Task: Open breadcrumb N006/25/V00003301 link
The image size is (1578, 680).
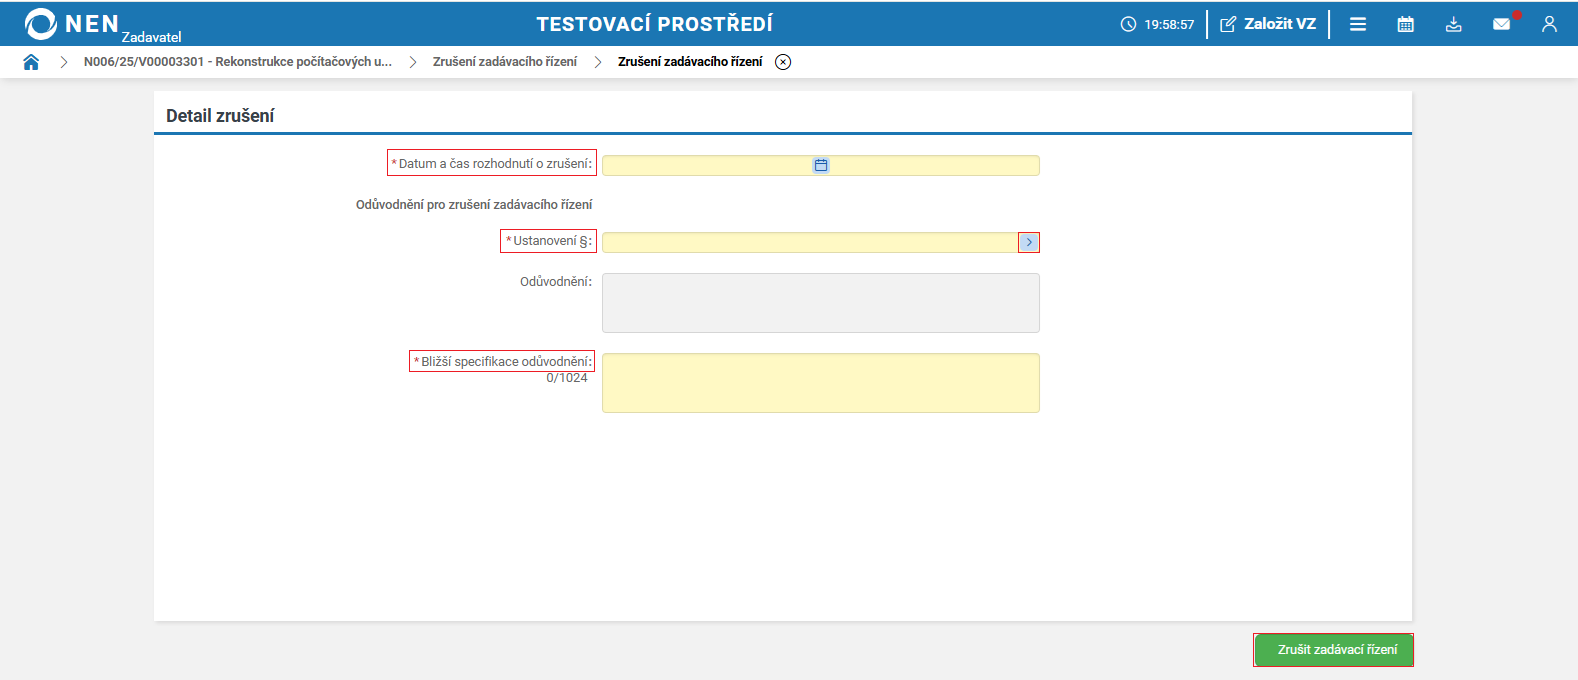Action: click(x=238, y=62)
